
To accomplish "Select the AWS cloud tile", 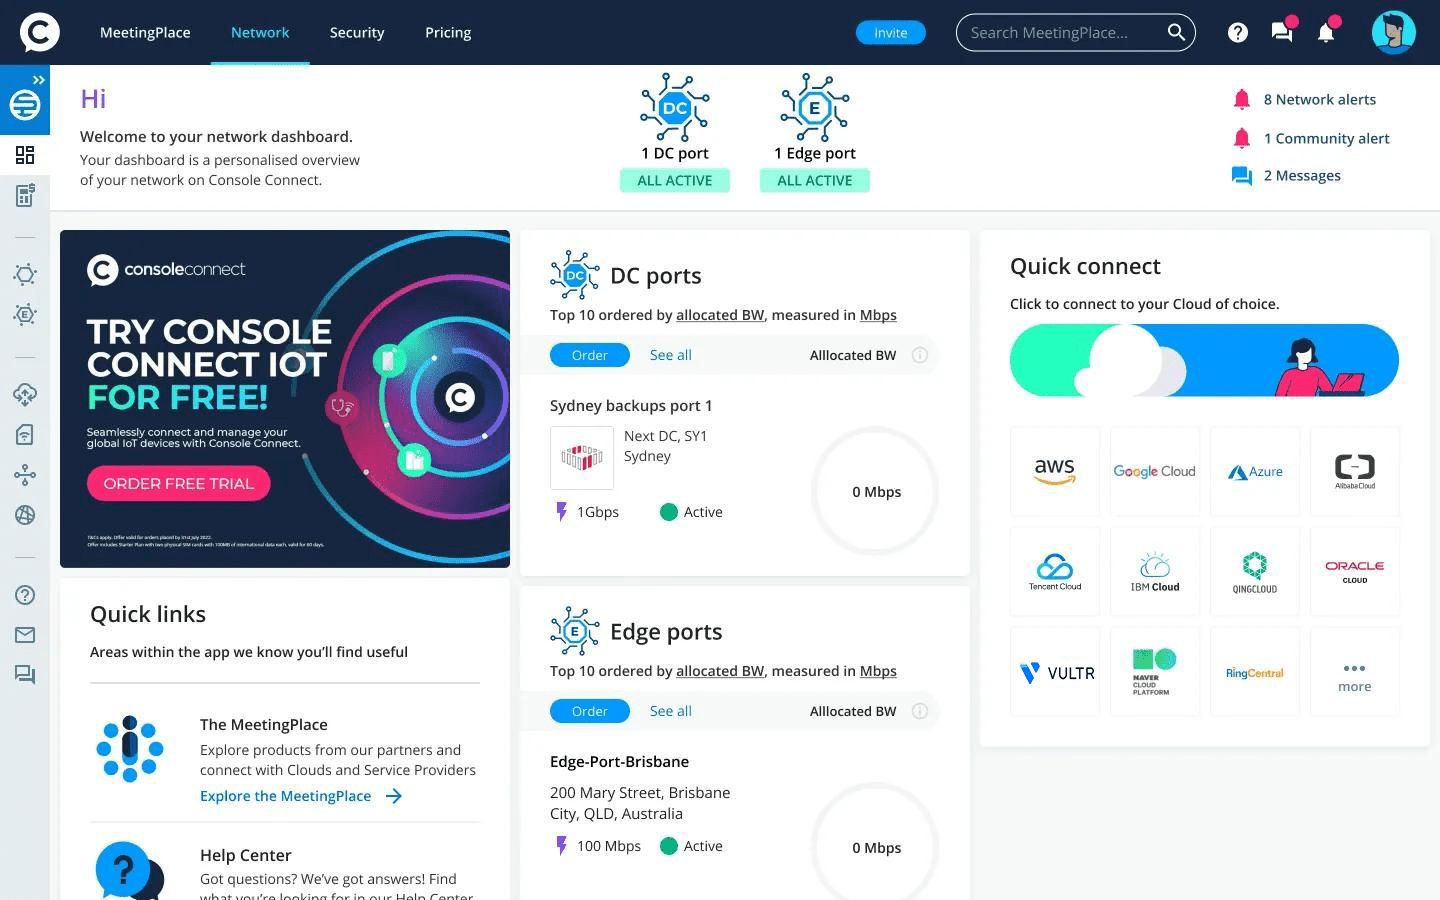I will click(1054, 471).
